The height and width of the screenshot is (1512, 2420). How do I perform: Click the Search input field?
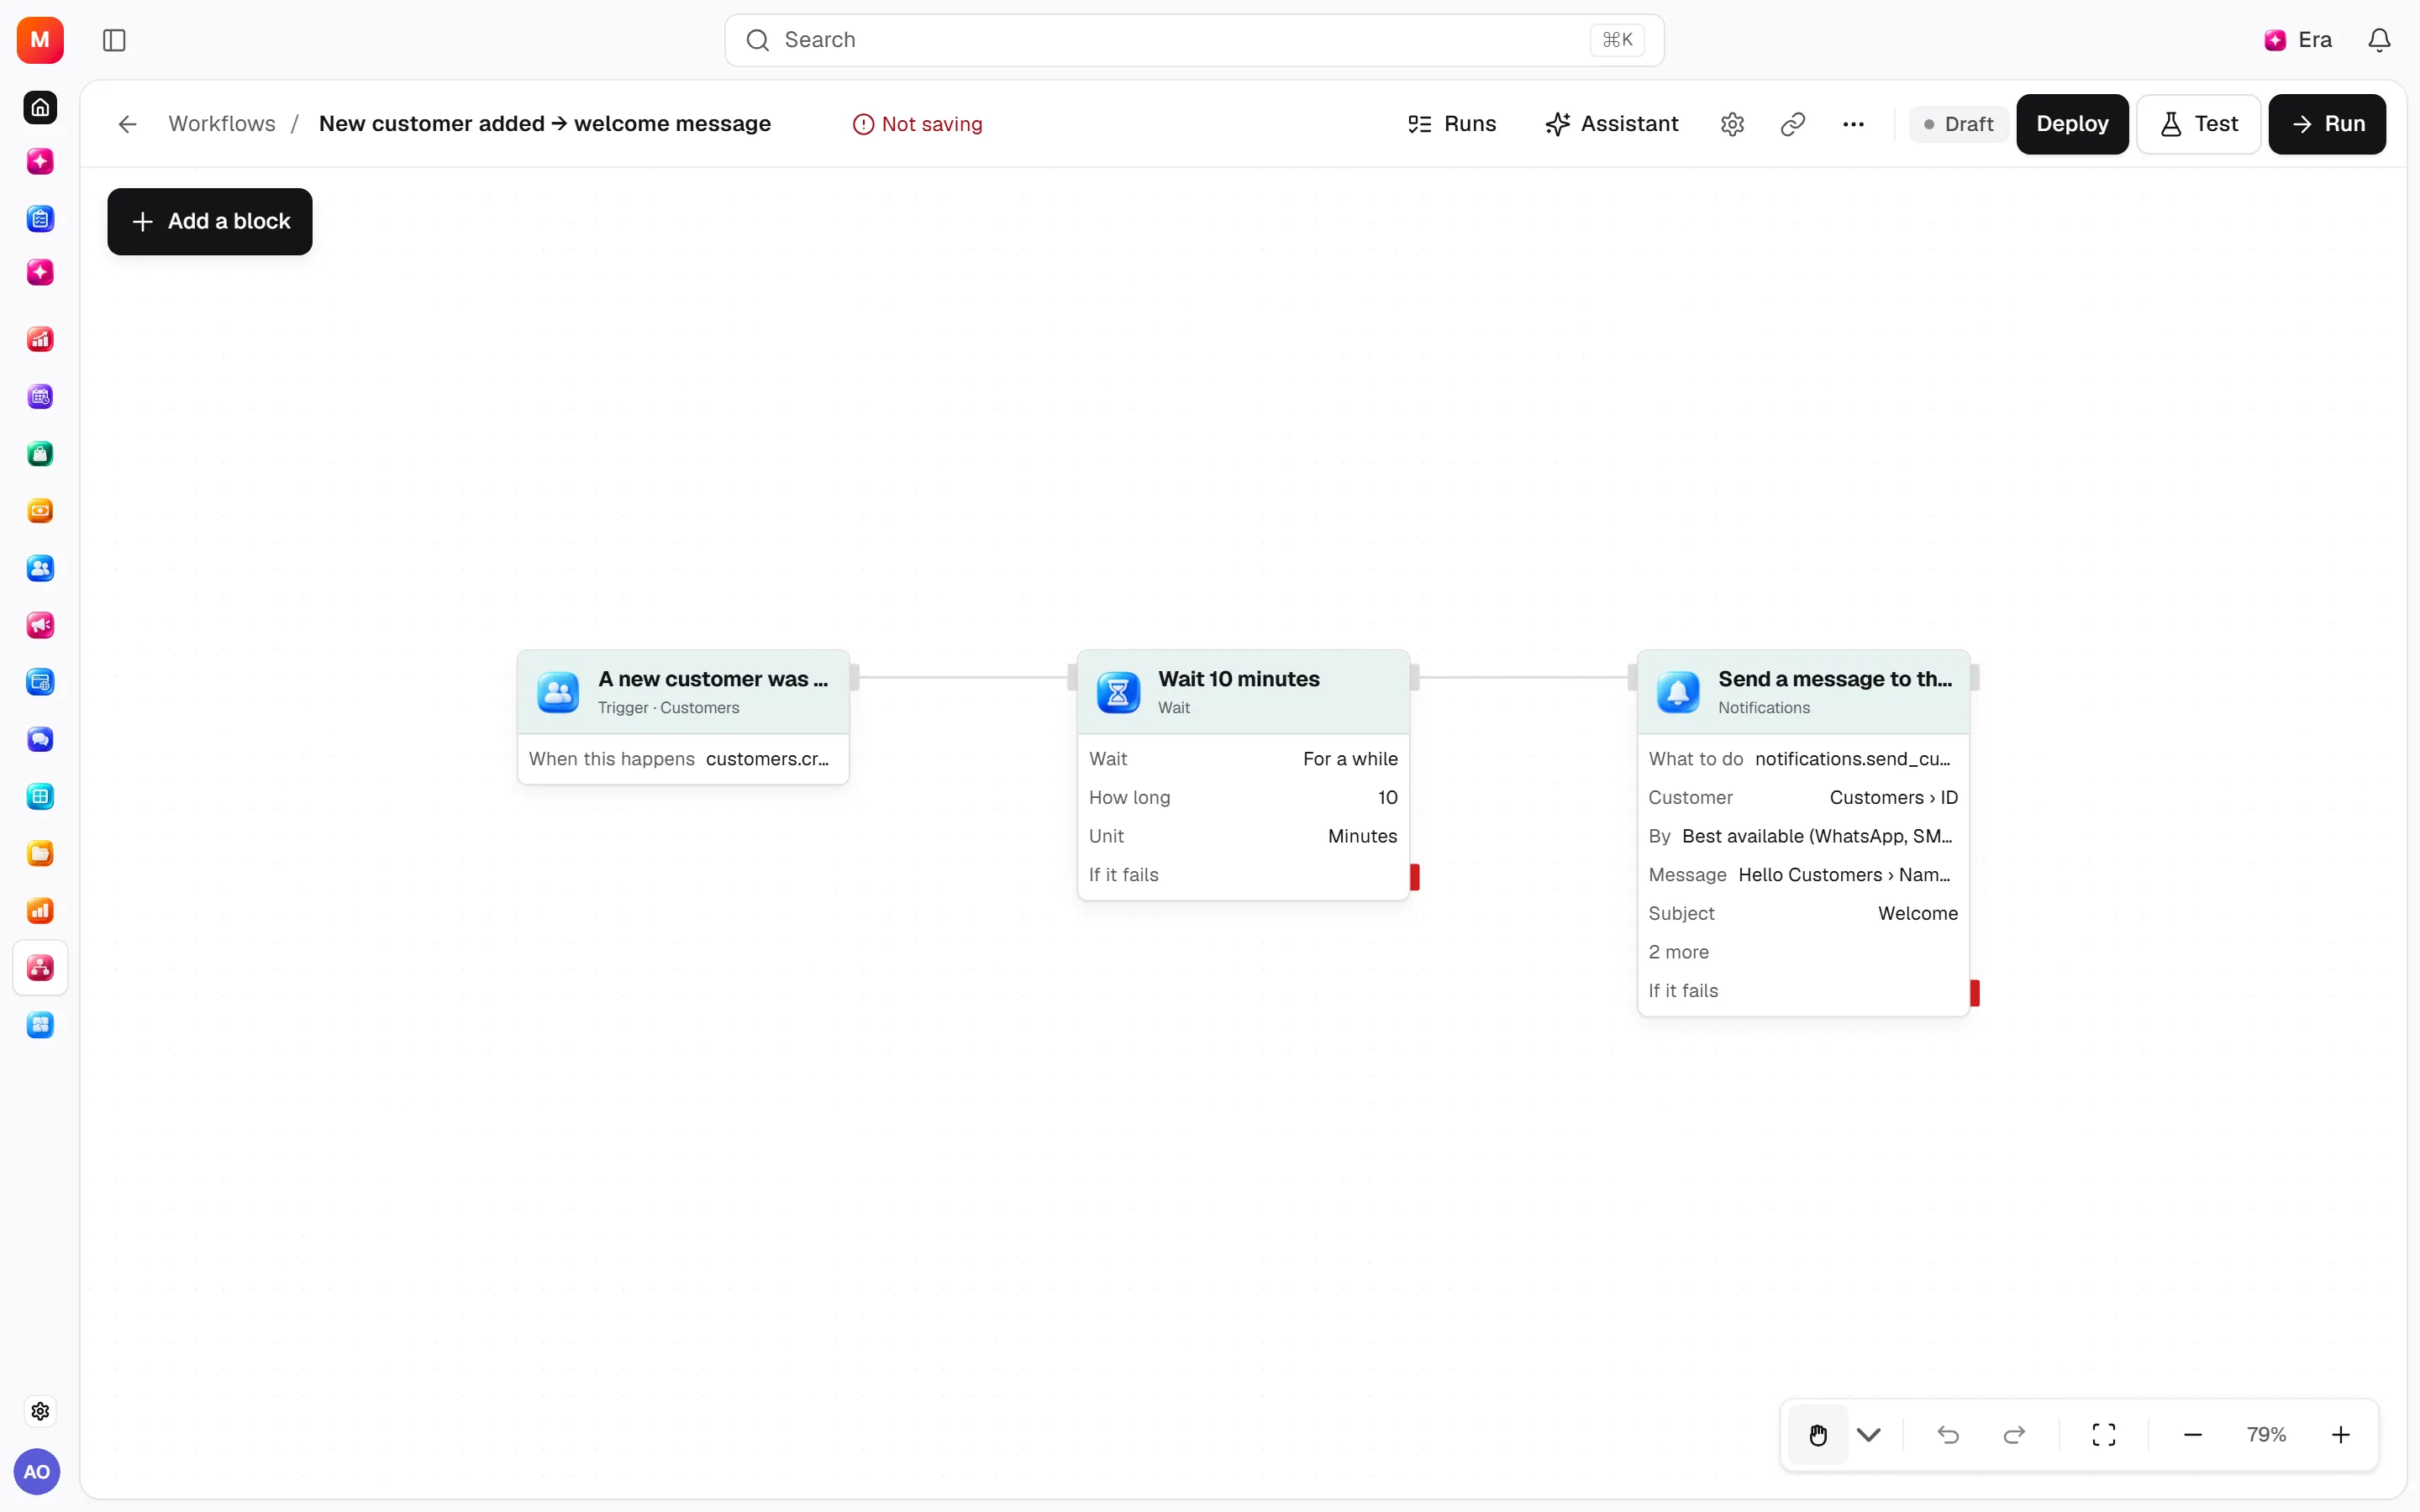click(x=1194, y=40)
